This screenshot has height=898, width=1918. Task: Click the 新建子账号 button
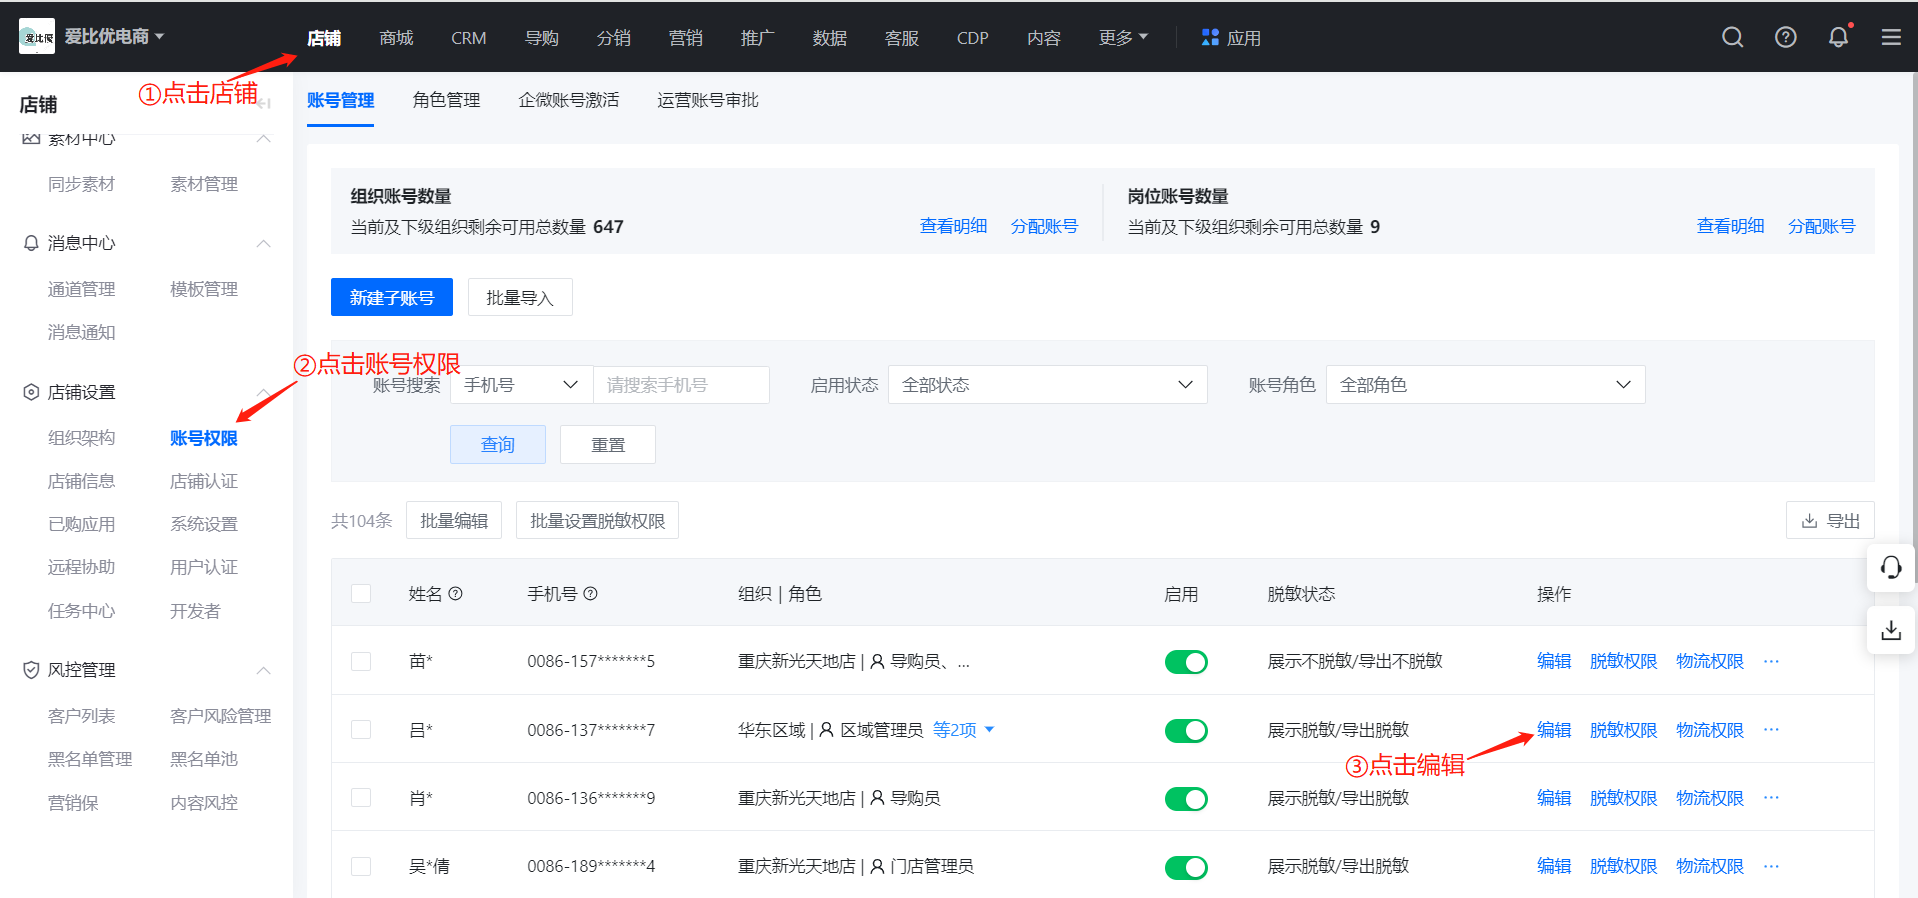(x=392, y=297)
